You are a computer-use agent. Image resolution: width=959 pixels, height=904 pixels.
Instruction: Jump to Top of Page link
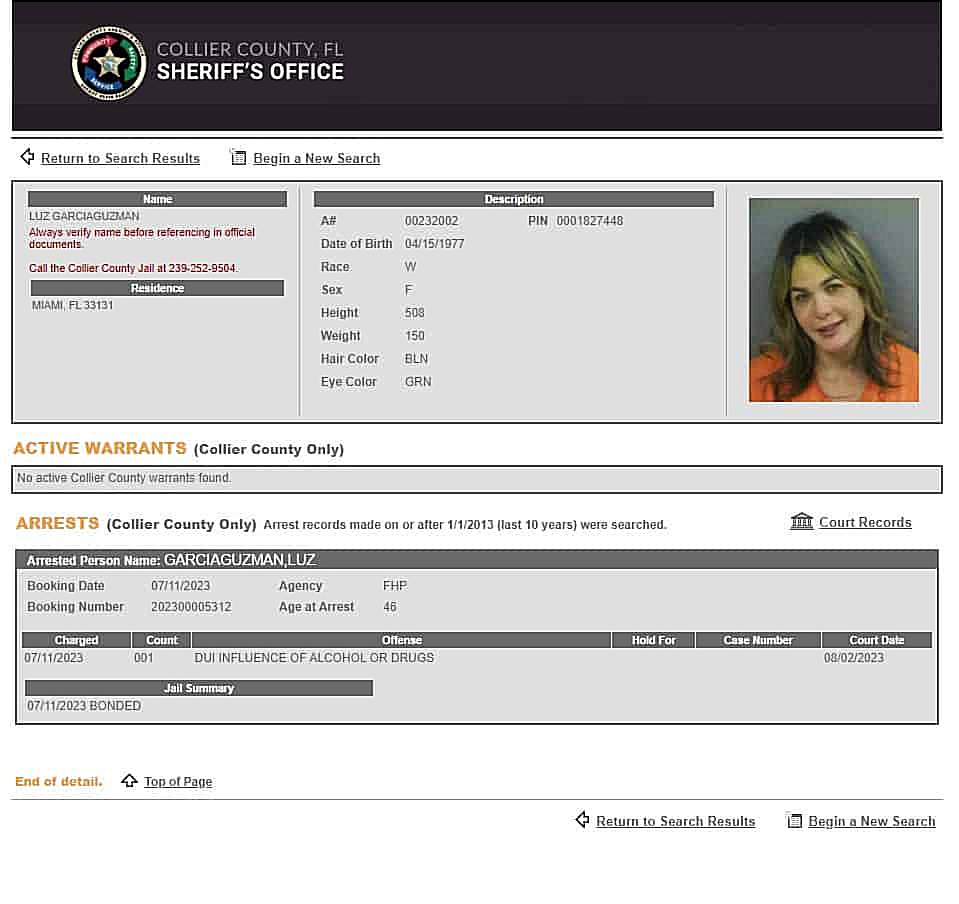pyautogui.click(x=178, y=782)
